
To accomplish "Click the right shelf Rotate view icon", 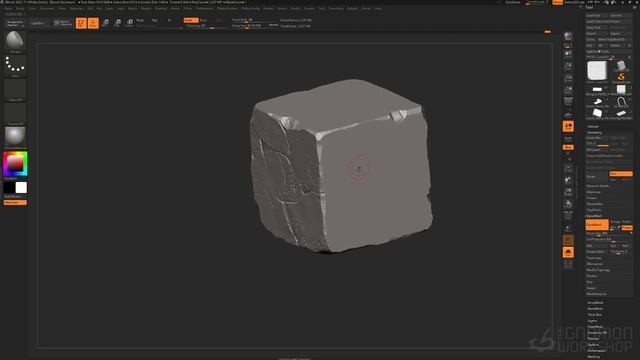I will [x=568, y=204].
